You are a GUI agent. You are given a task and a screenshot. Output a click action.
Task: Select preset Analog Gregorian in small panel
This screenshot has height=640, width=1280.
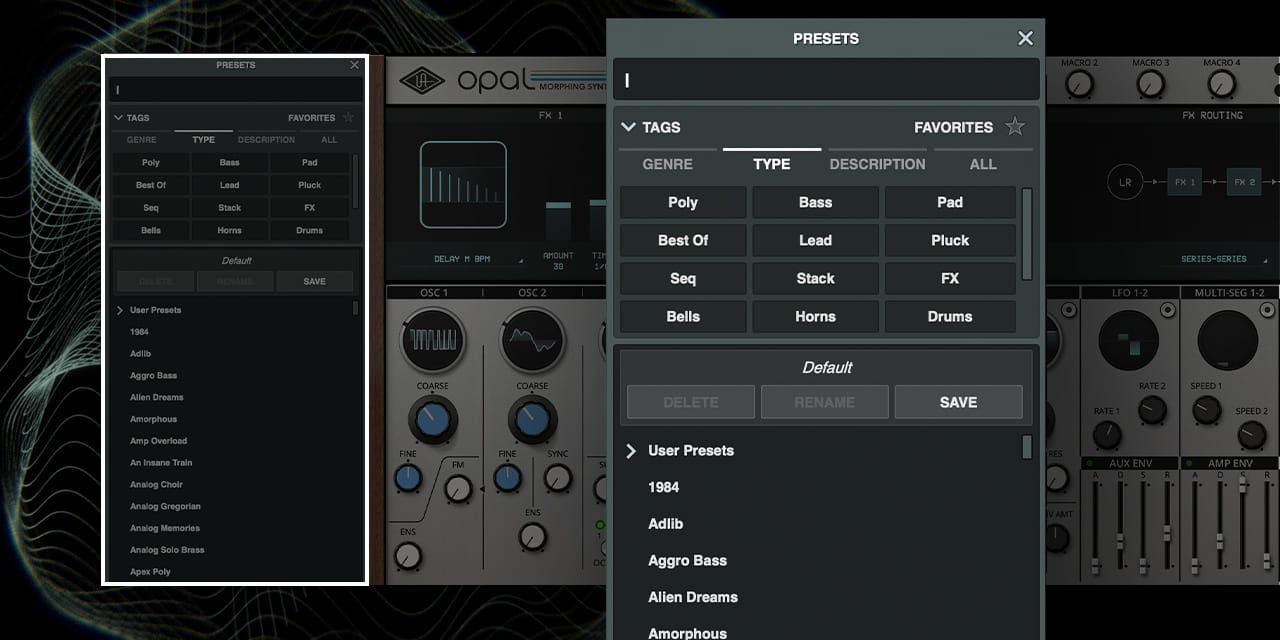coord(165,506)
